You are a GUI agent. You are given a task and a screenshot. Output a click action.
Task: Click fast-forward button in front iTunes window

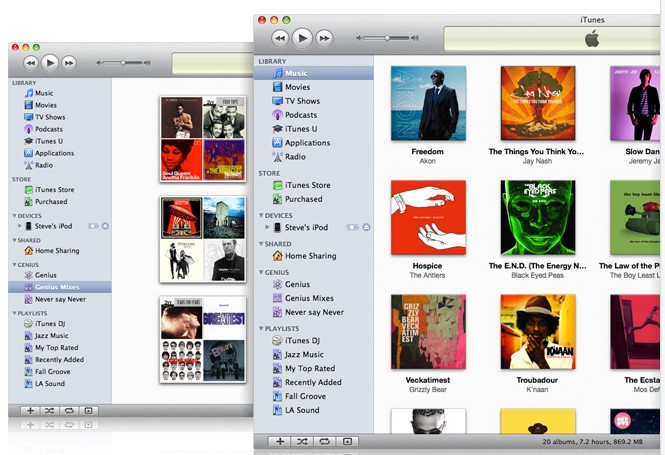pyautogui.click(x=324, y=38)
